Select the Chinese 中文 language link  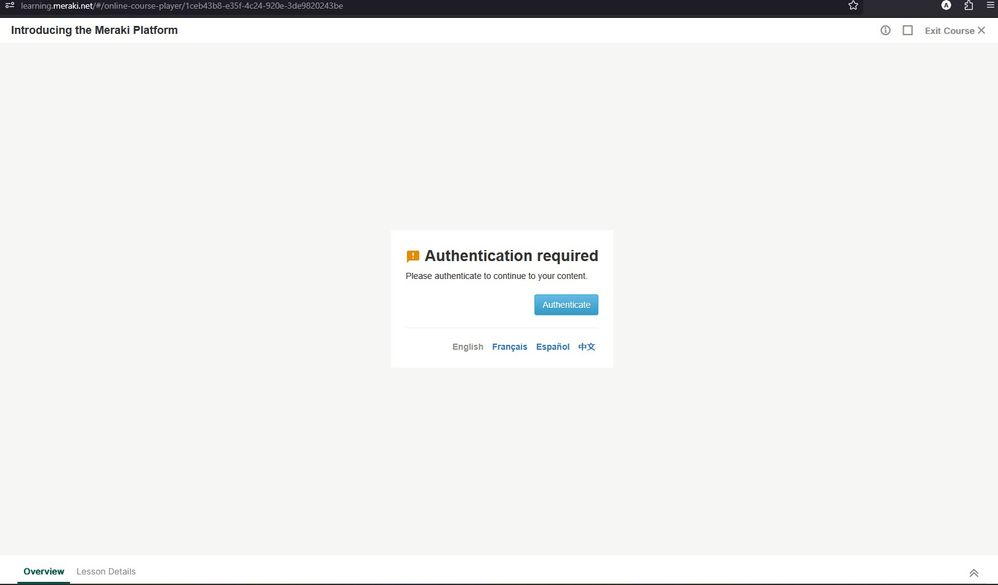[x=586, y=347]
